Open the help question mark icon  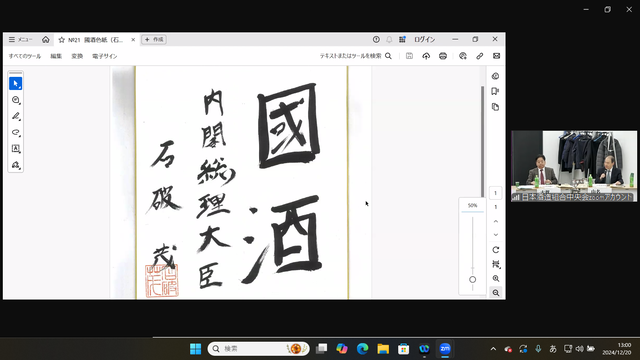376,39
